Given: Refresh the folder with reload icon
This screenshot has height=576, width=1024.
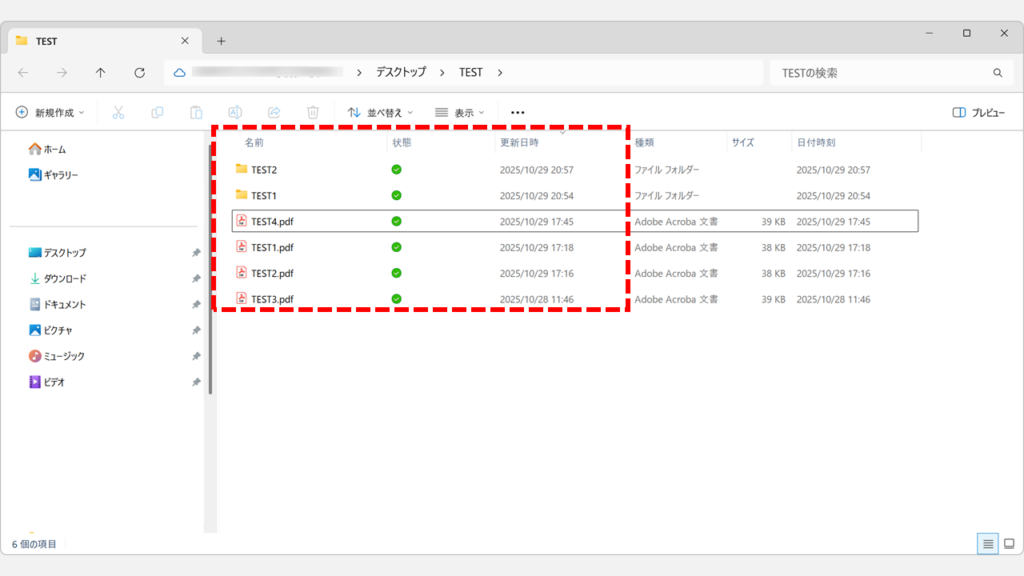Looking at the screenshot, I should [139, 73].
